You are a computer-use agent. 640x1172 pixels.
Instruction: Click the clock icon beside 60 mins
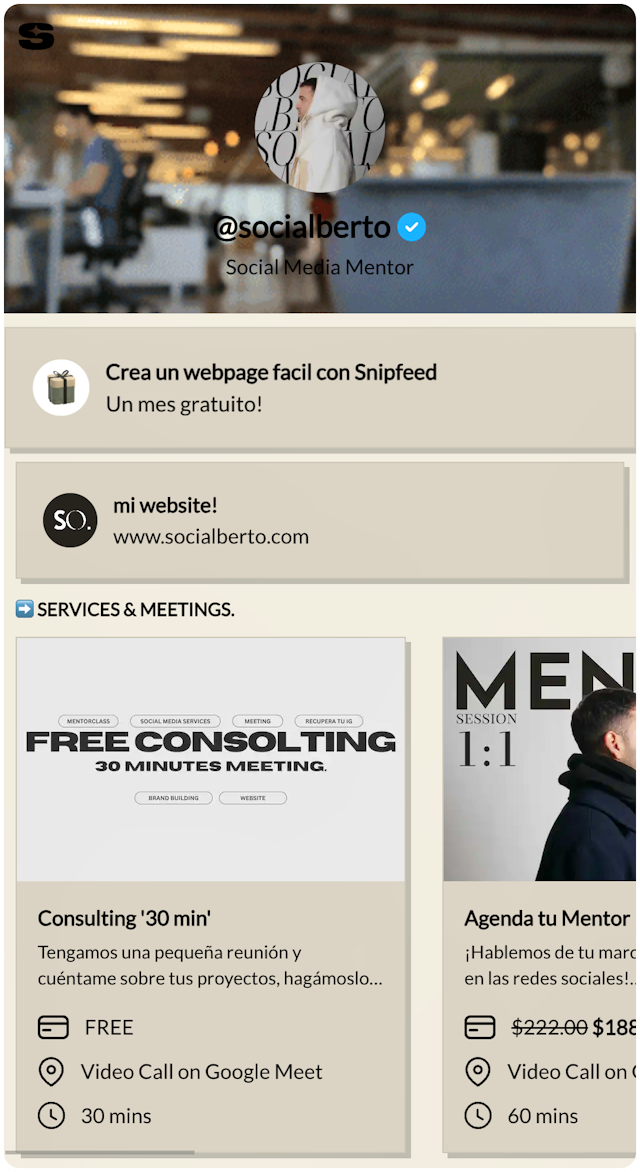[x=478, y=1116]
